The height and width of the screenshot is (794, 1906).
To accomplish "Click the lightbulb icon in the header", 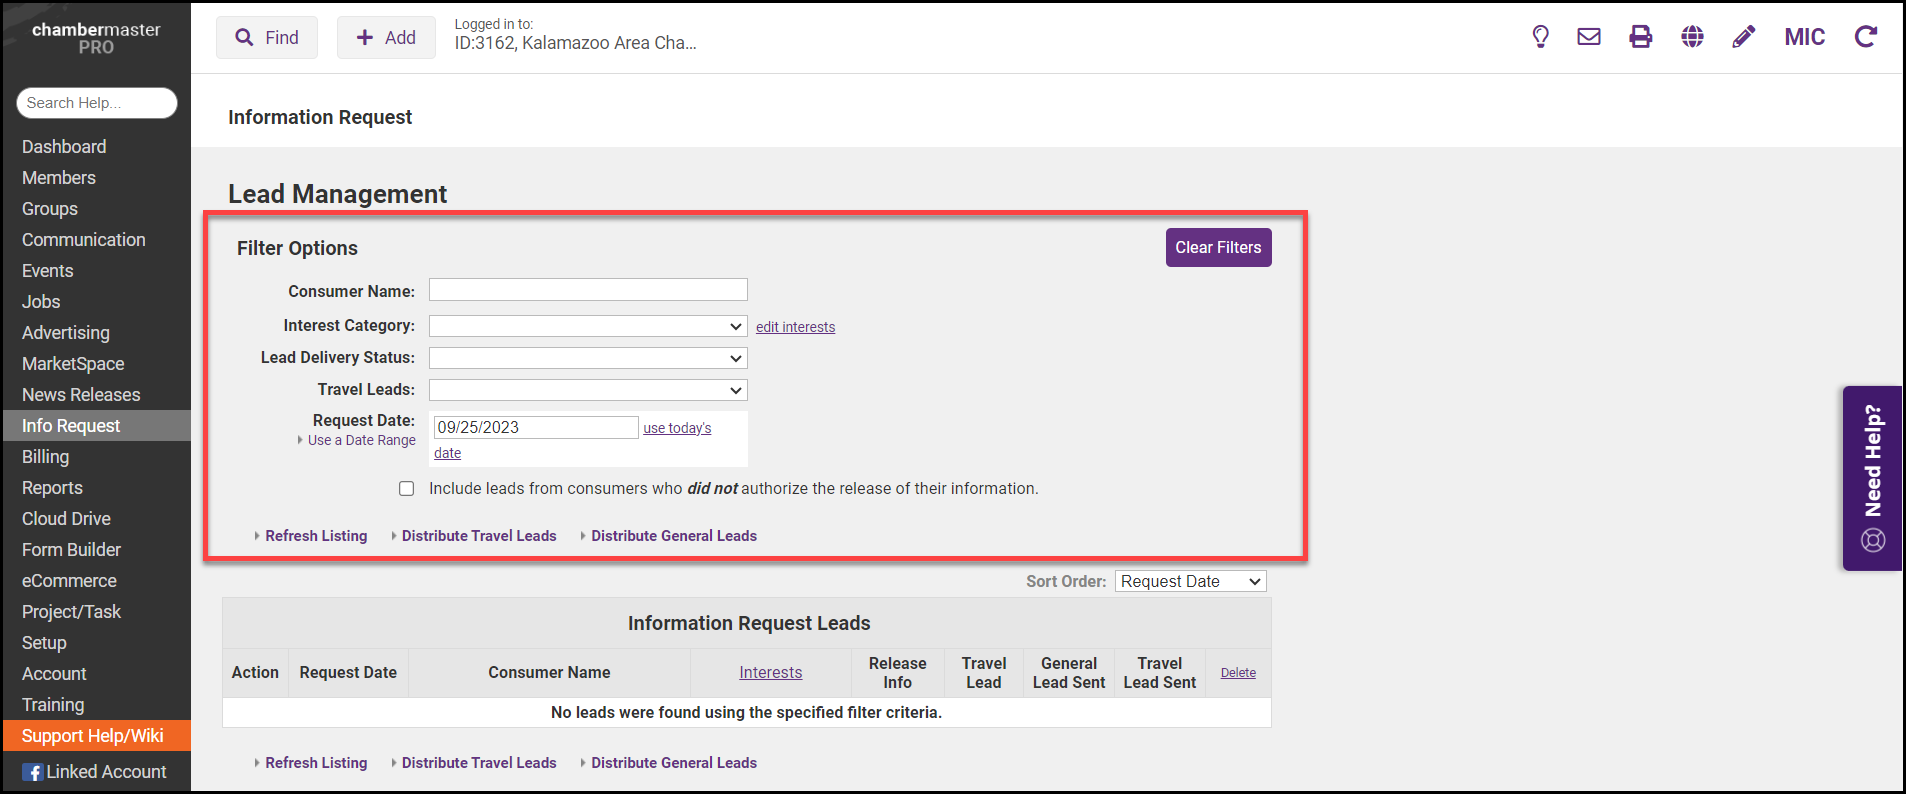I will pyautogui.click(x=1540, y=37).
